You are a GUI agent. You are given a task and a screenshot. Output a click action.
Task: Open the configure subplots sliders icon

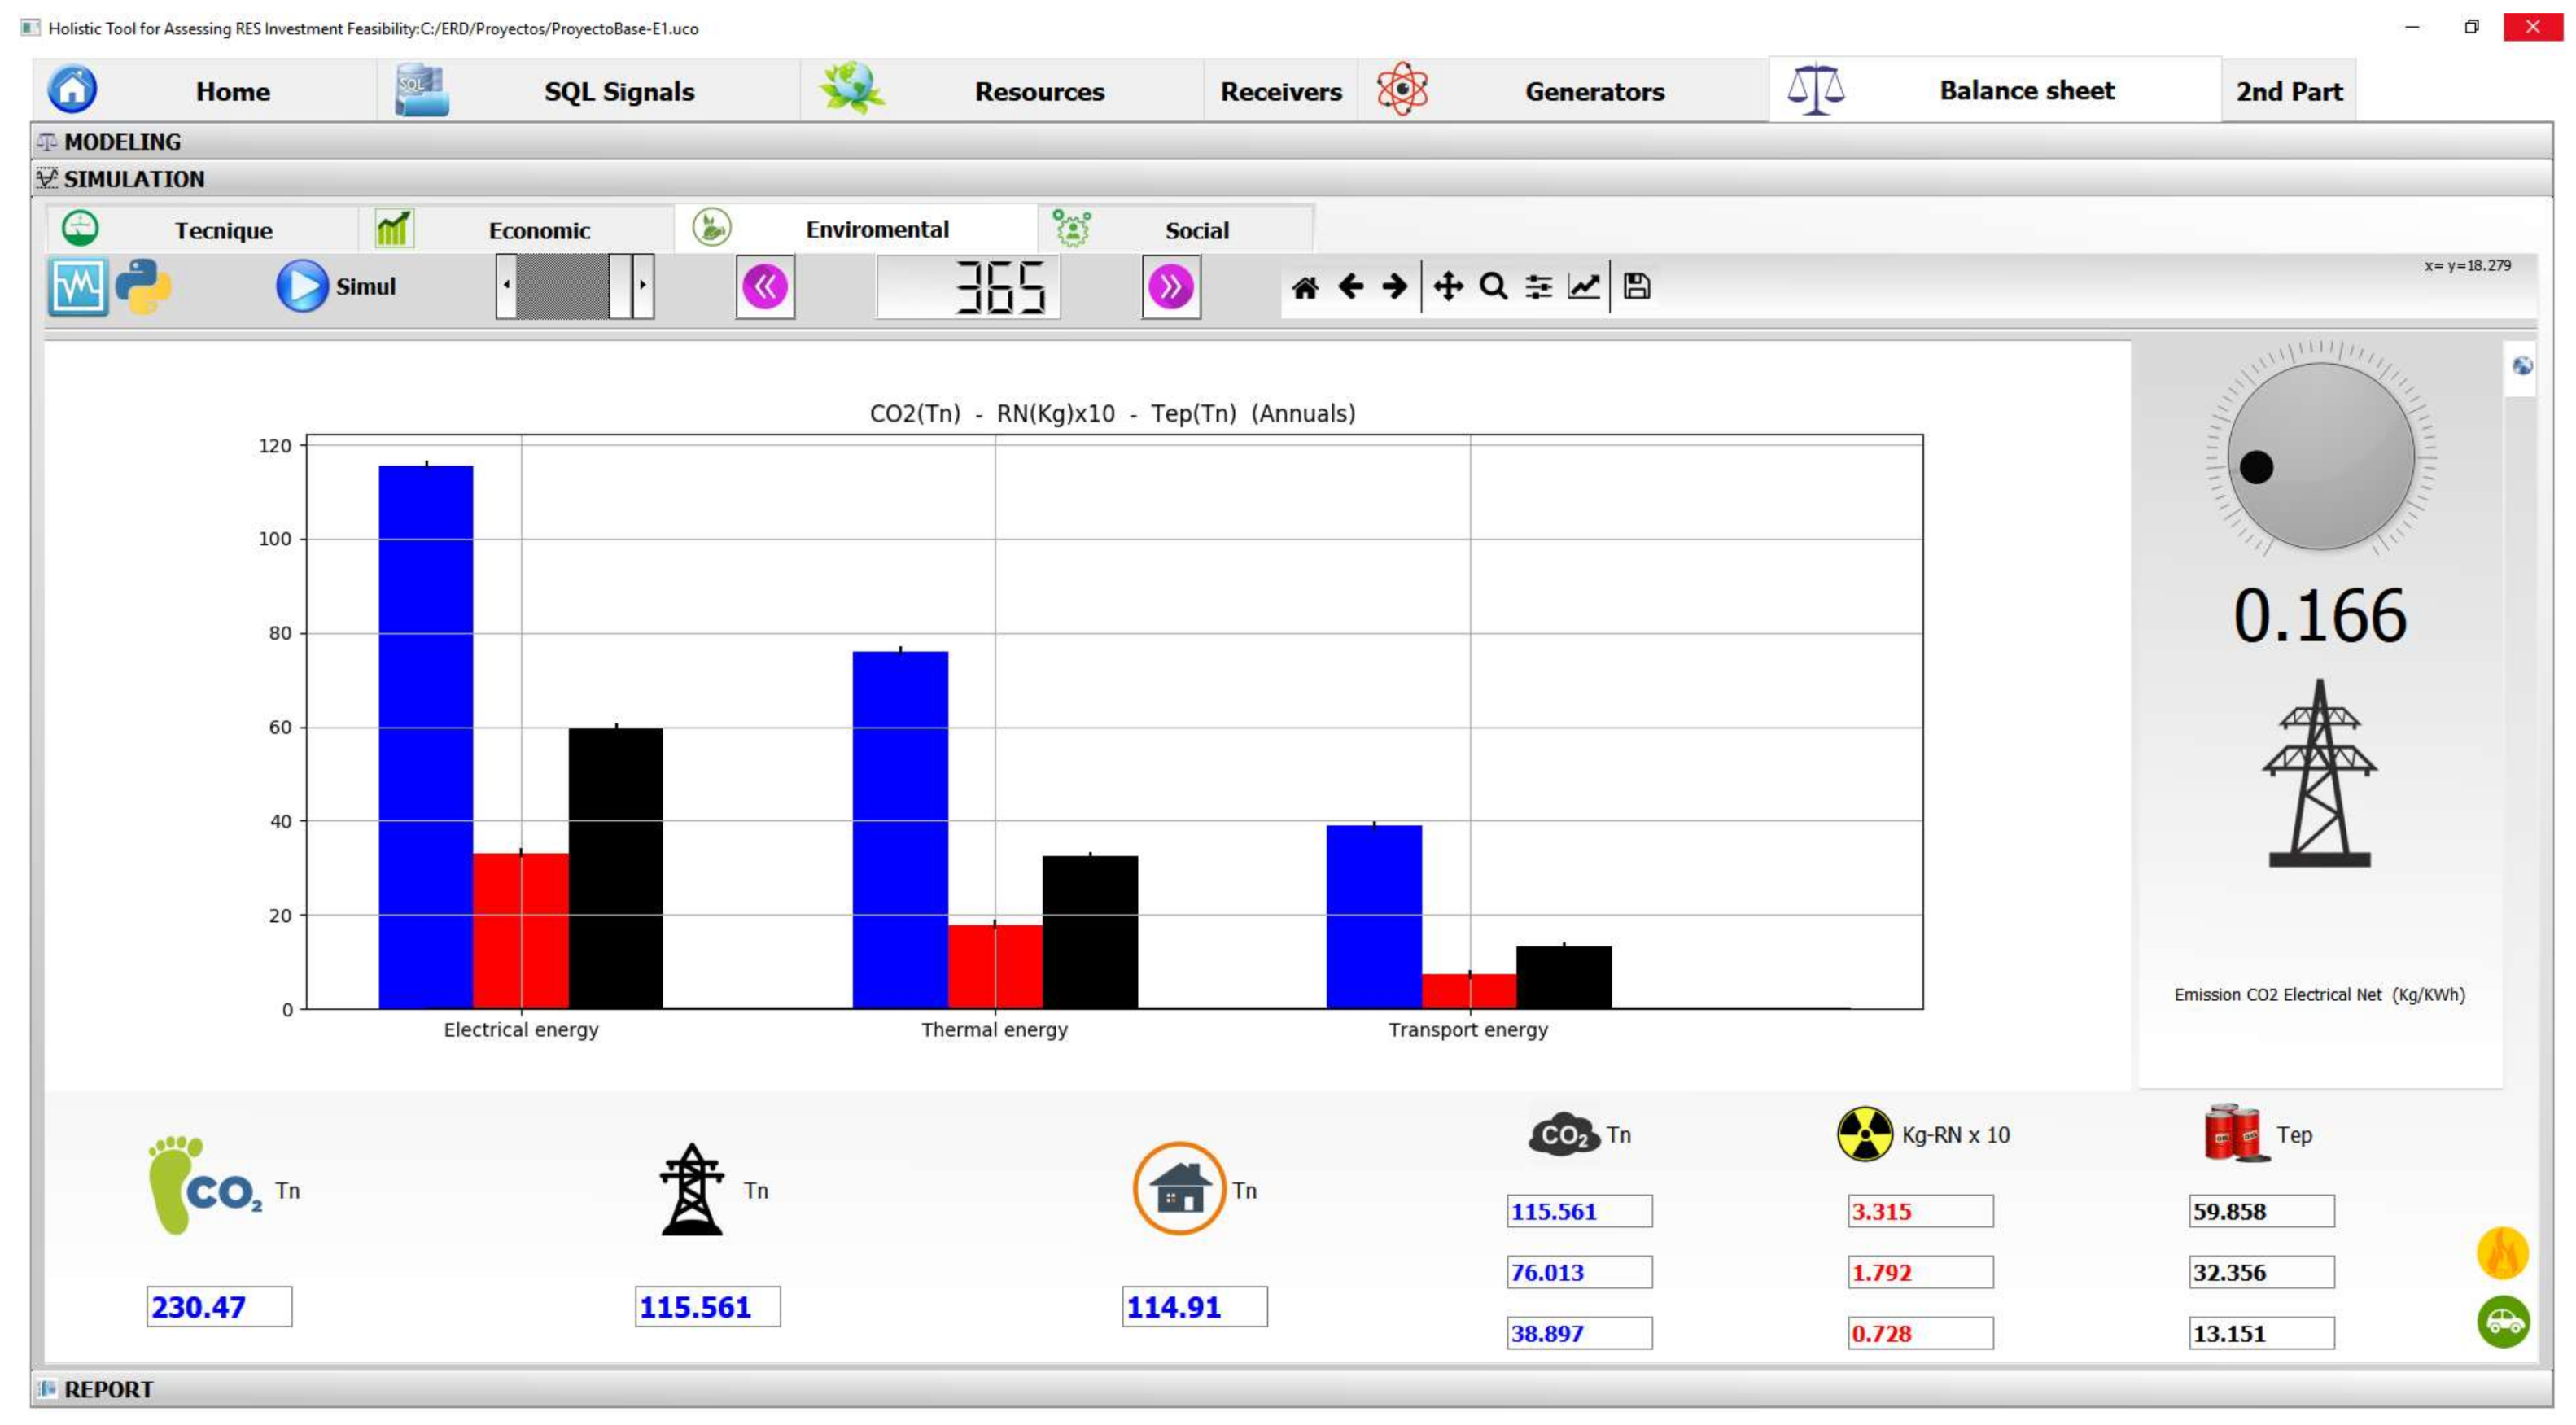[x=1538, y=288]
